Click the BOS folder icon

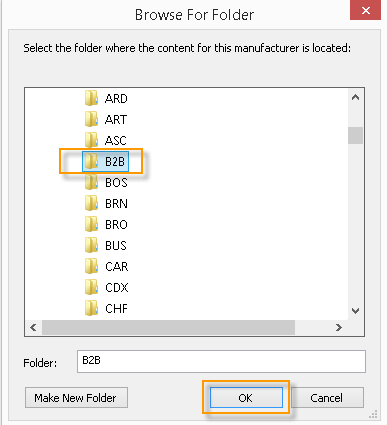click(x=91, y=182)
